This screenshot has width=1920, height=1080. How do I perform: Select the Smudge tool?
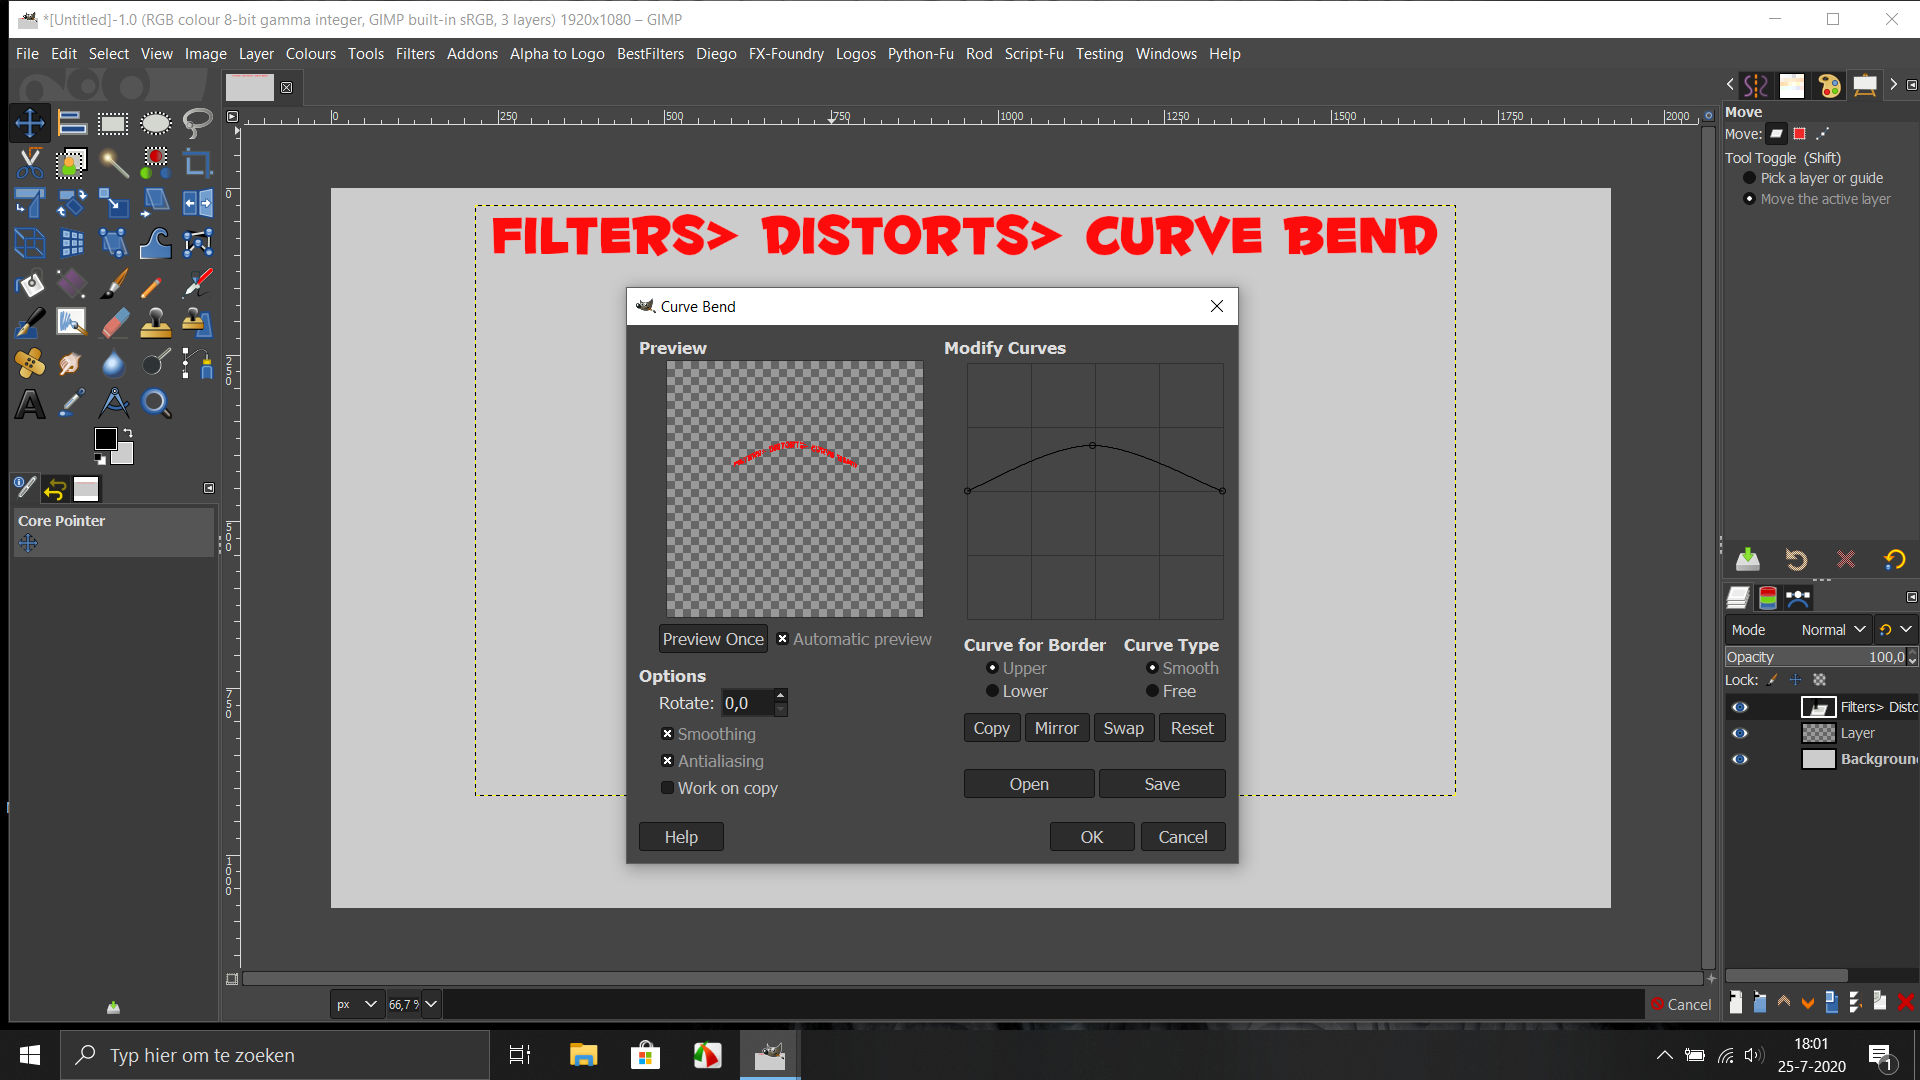[72, 363]
